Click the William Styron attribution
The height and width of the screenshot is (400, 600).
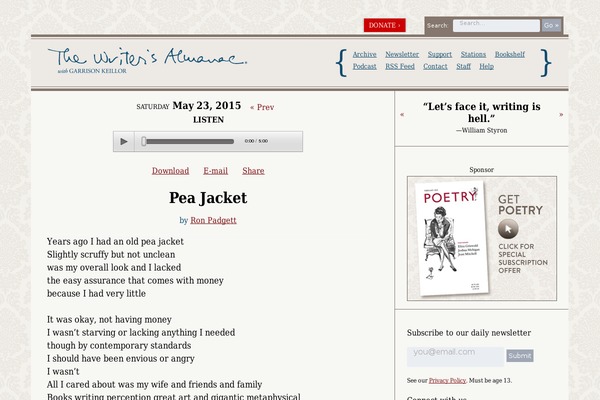pos(481,131)
